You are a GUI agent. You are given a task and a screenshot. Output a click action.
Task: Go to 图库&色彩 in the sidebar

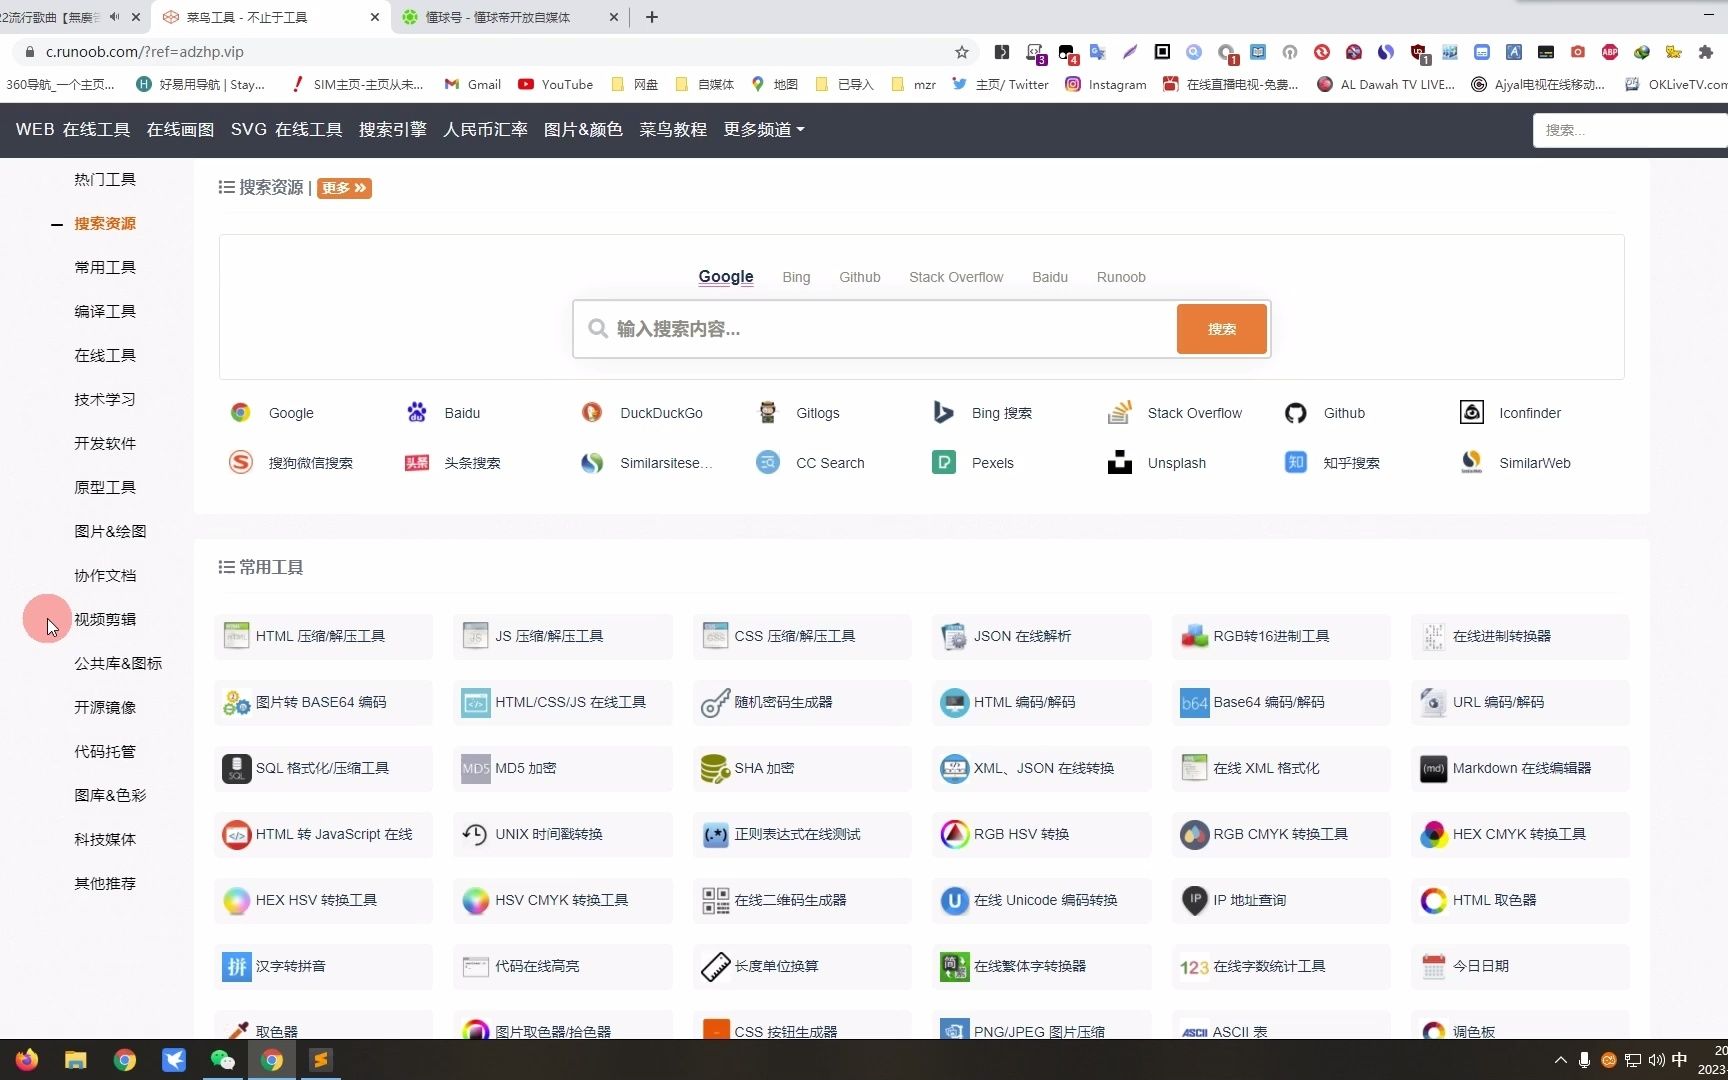click(110, 795)
